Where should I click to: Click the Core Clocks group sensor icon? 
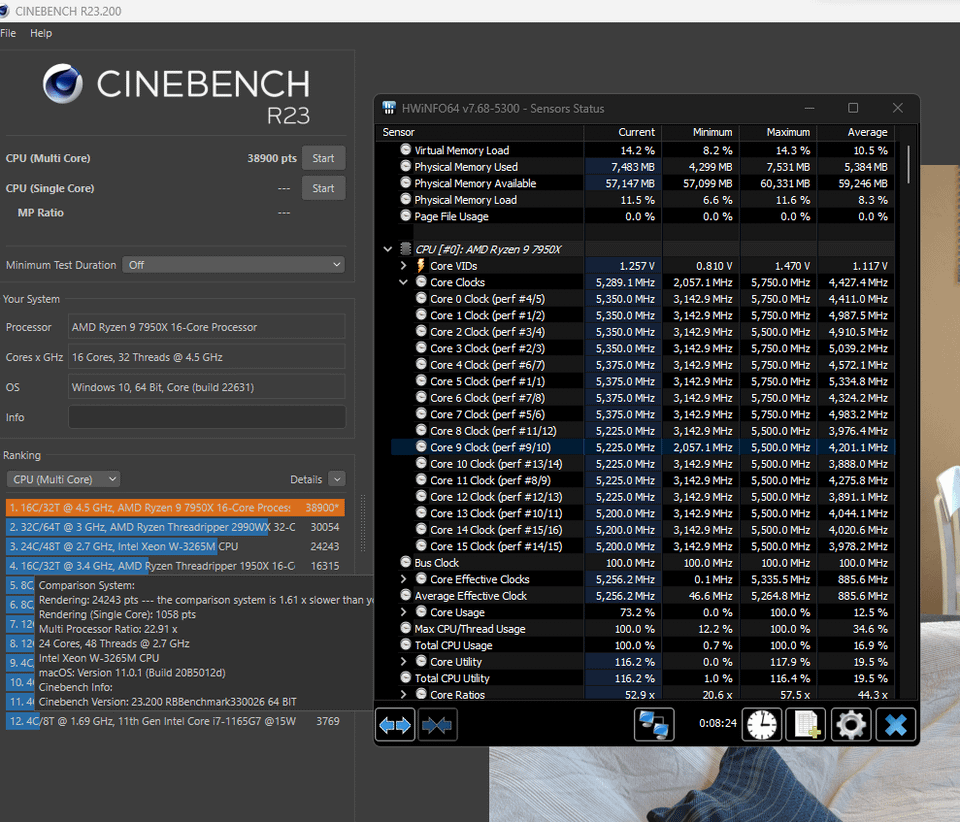[421, 282]
